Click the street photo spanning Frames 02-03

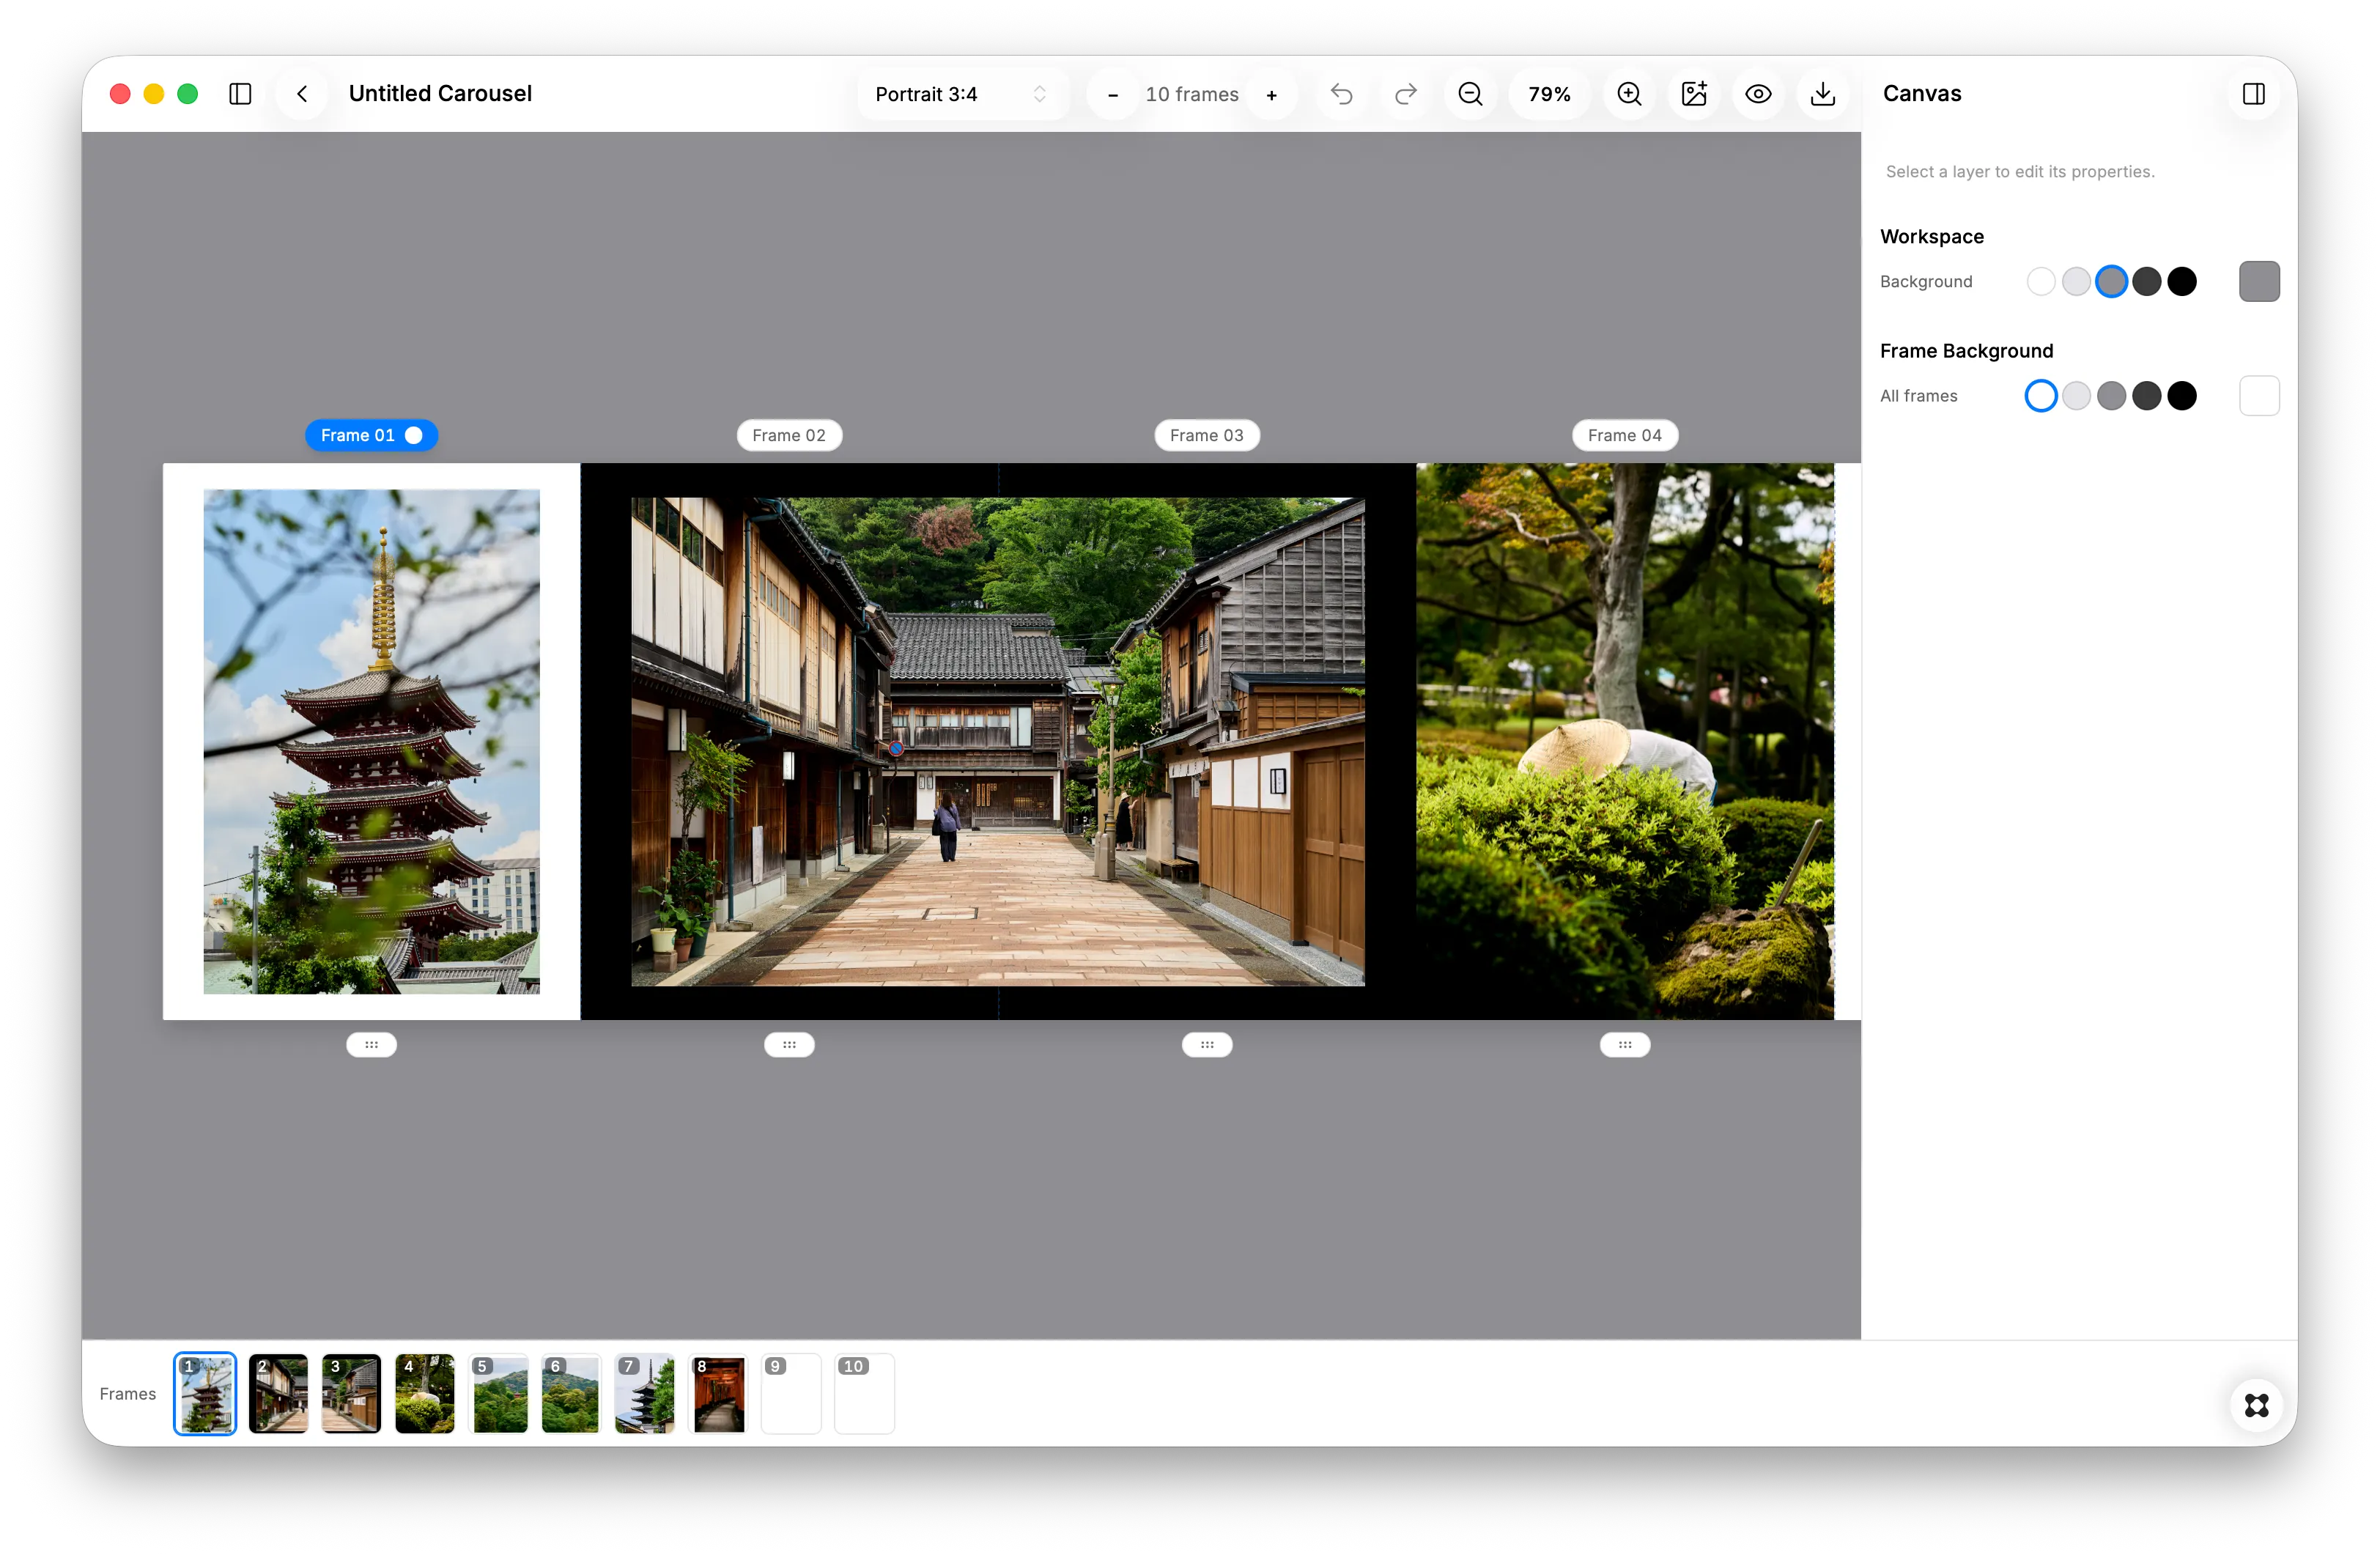click(998, 742)
